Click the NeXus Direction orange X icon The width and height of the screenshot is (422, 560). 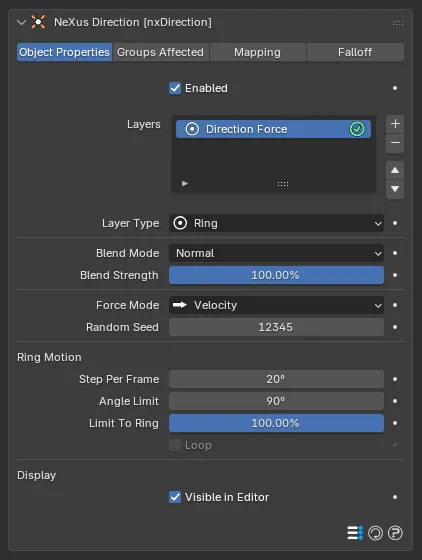pos(39,22)
